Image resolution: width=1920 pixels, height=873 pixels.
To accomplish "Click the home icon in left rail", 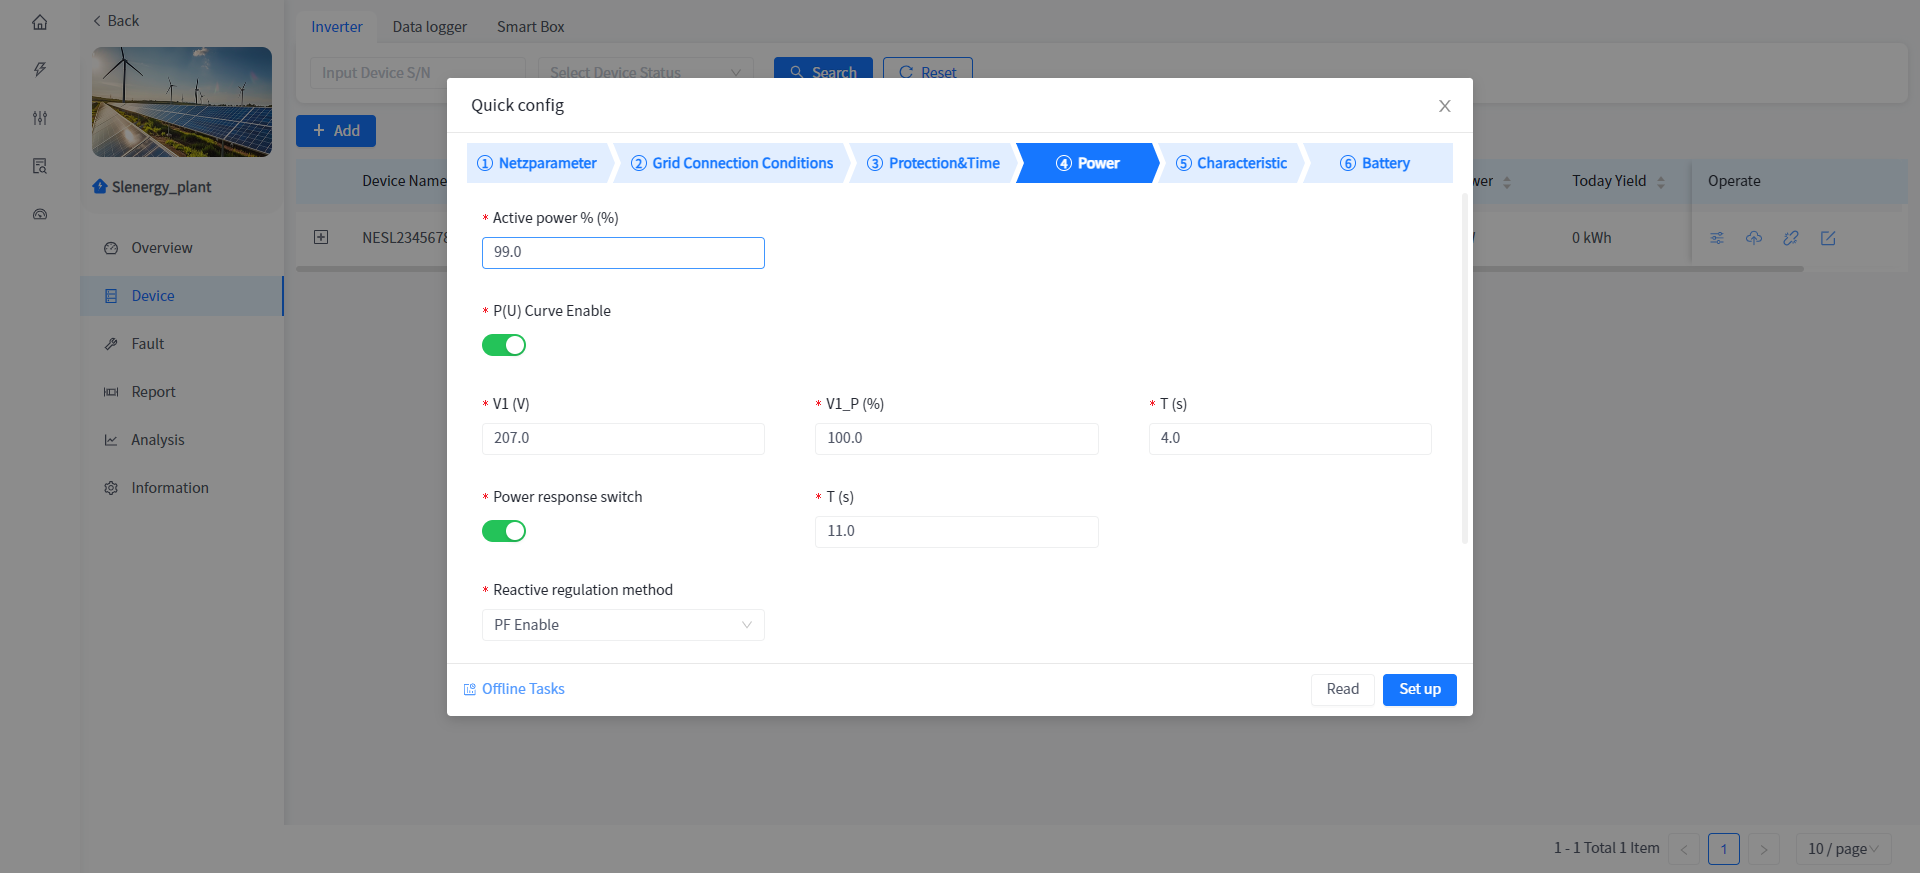I will [x=40, y=22].
